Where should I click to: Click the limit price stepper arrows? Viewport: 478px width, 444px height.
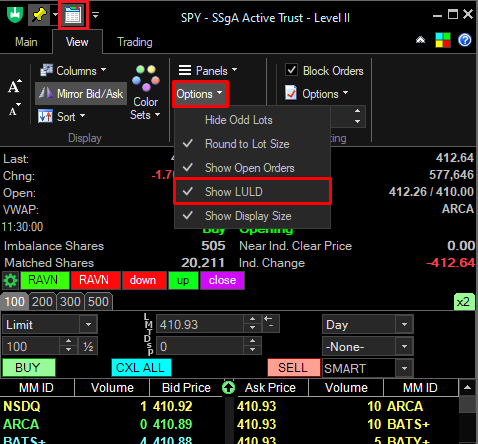pos(252,323)
